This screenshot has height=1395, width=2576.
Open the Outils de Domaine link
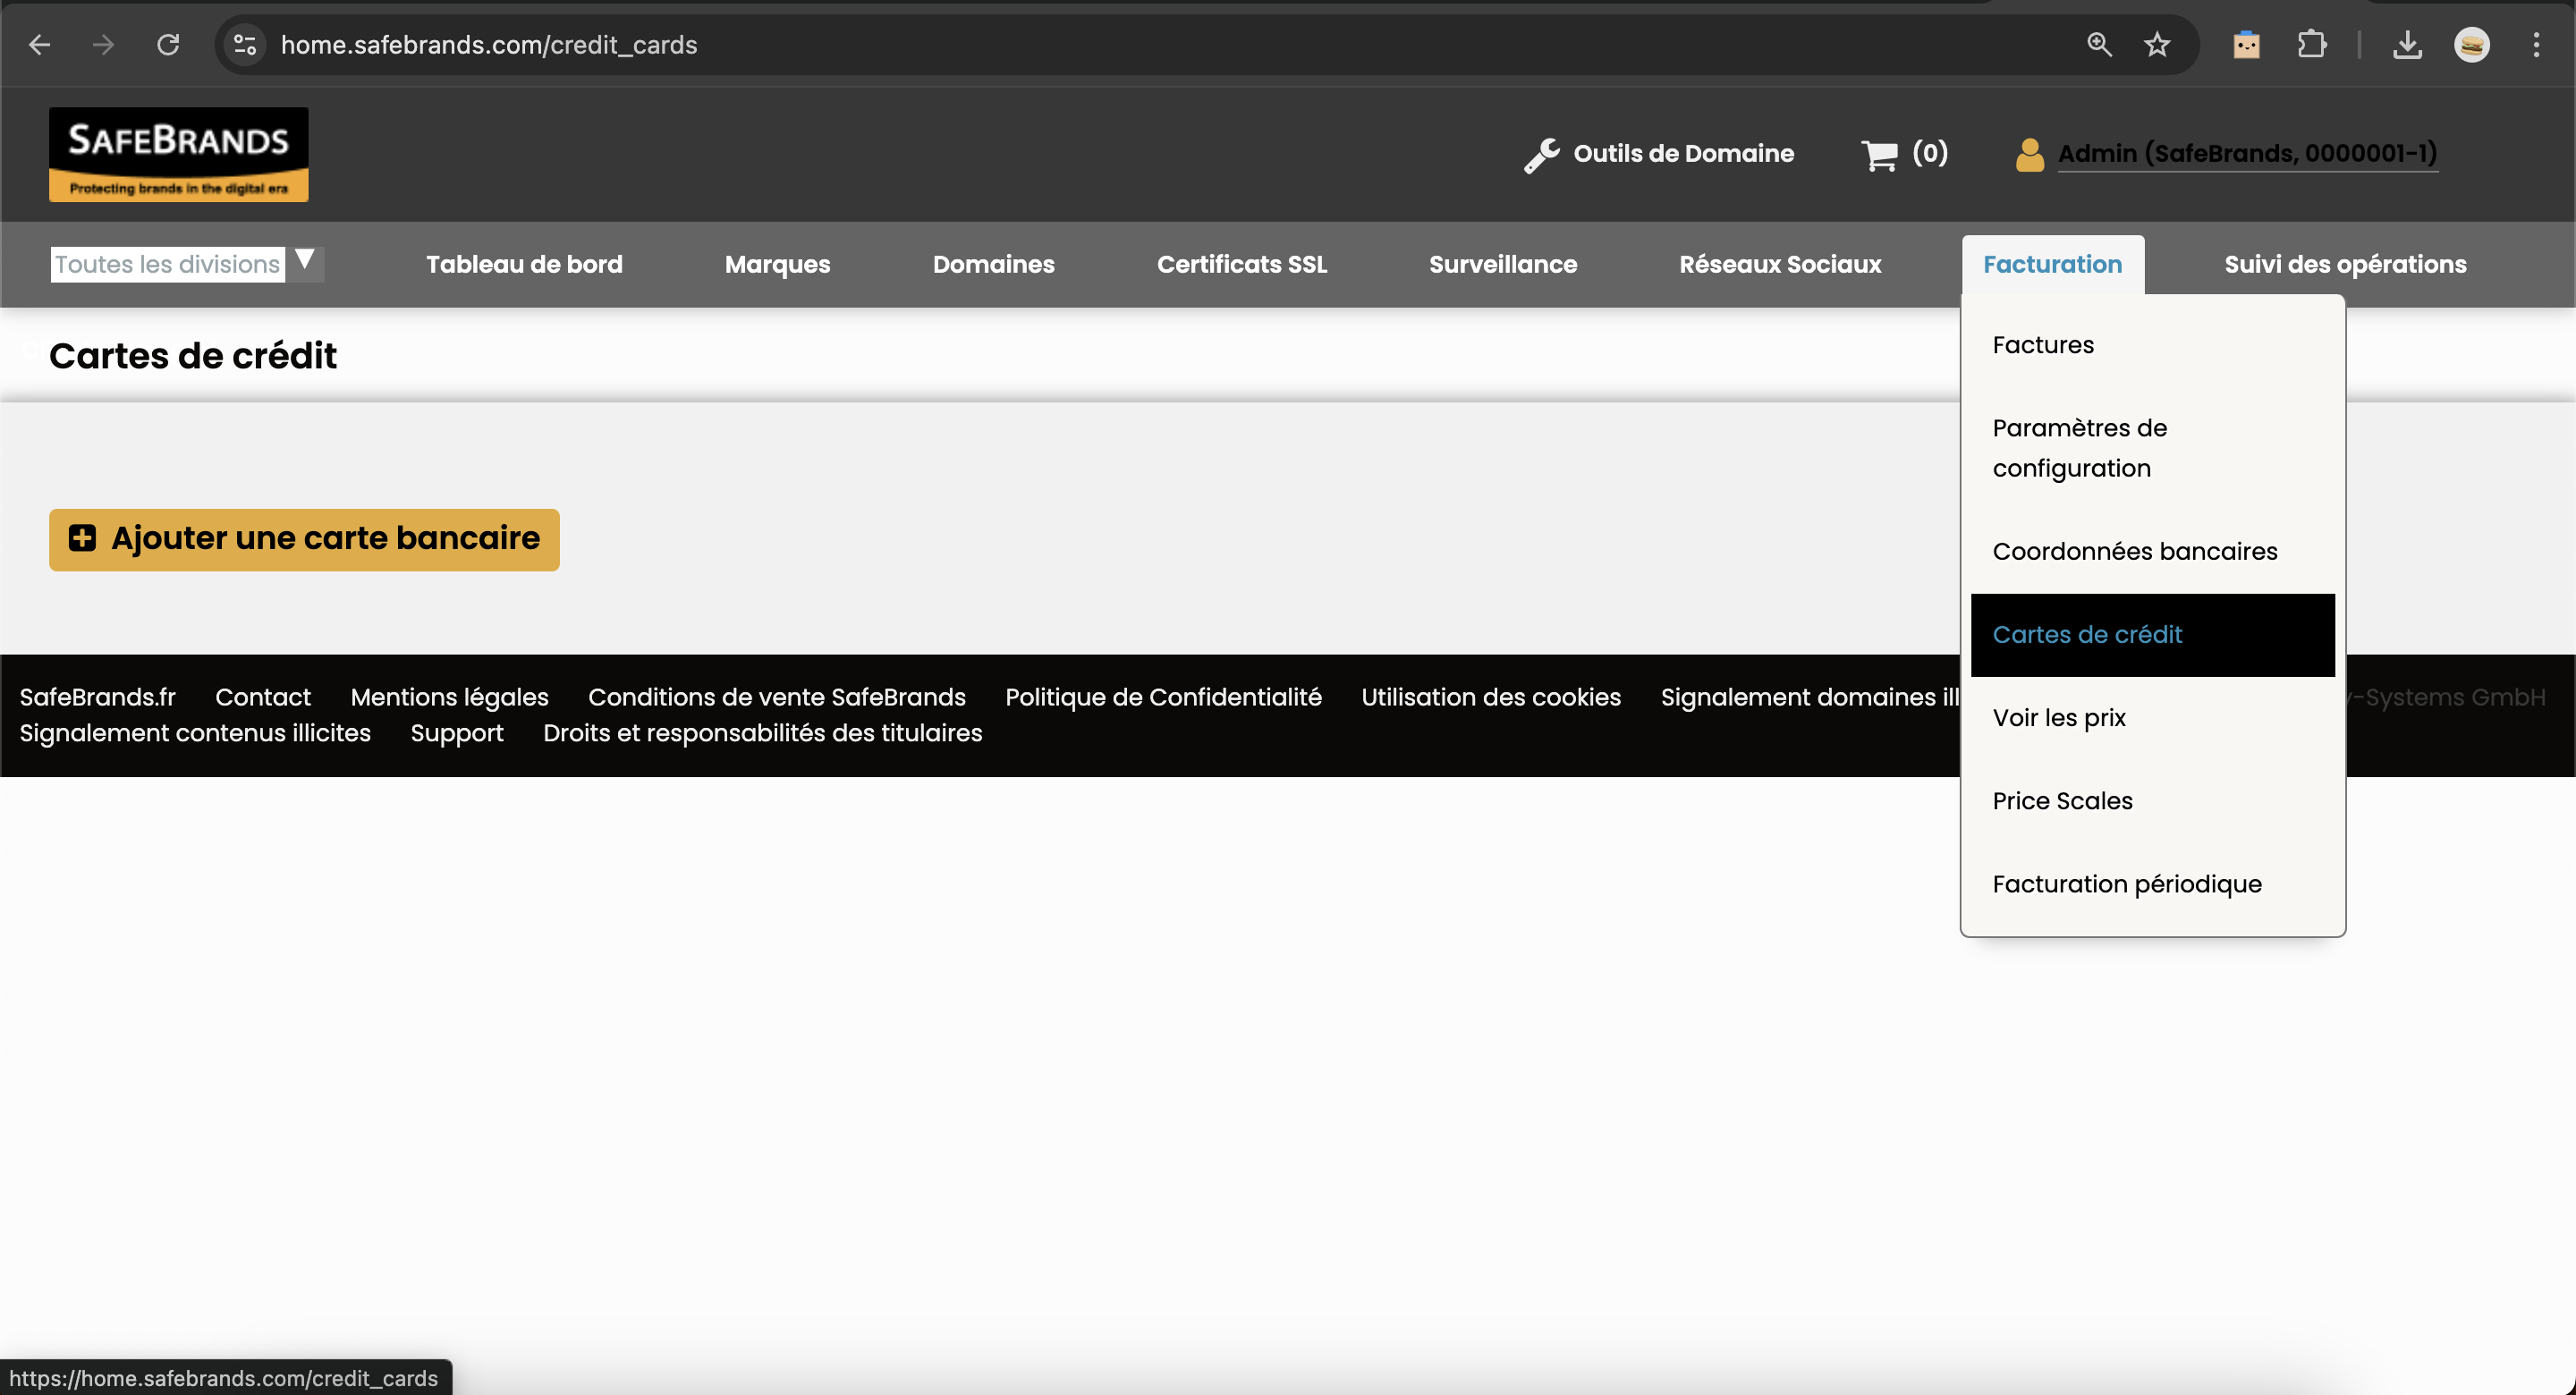[x=1683, y=154]
